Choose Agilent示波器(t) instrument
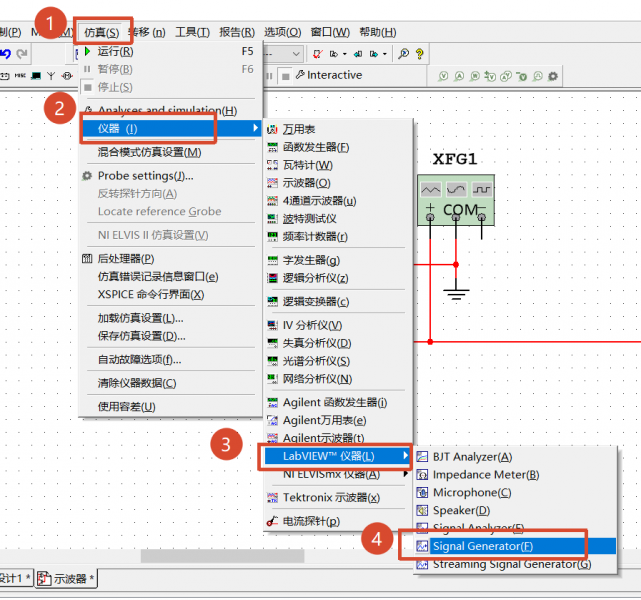The height and width of the screenshot is (600, 641). click(x=338, y=438)
